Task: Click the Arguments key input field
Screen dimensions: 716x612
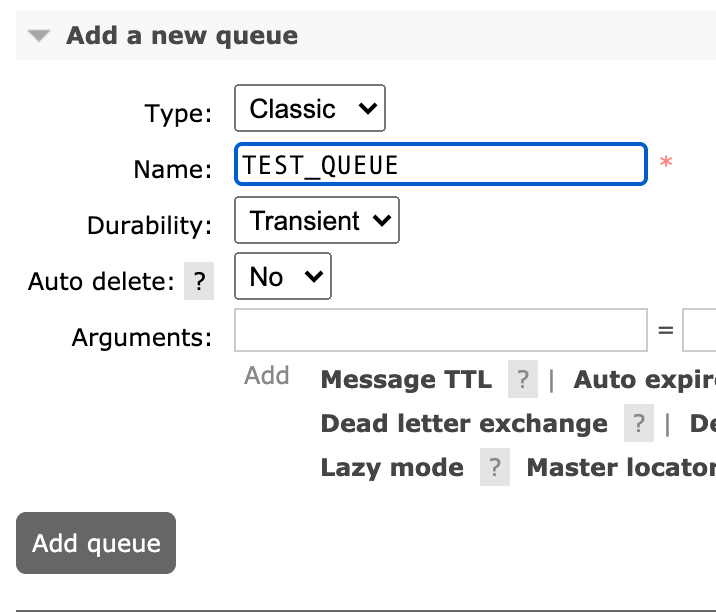Action: [x=440, y=330]
